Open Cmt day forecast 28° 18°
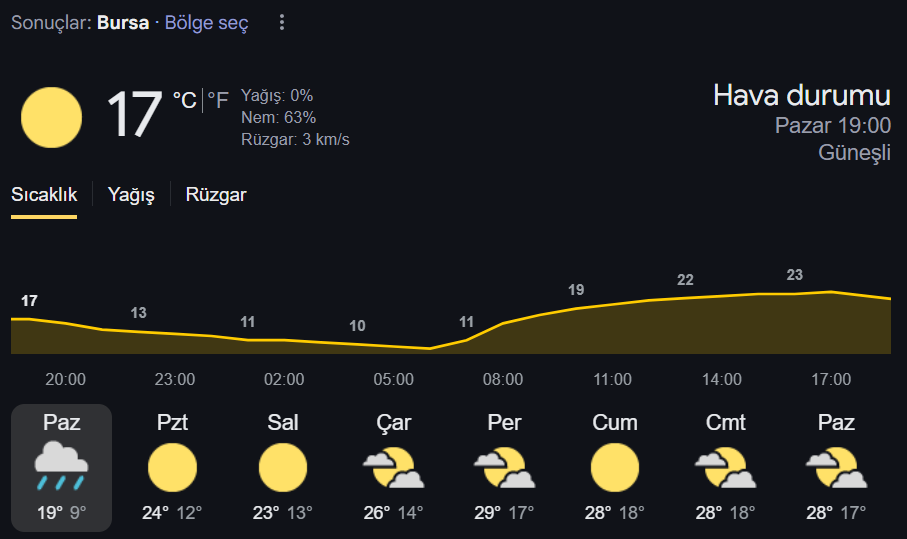Image resolution: width=907 pixels, height=539 pixels. [x=725, y=467]
